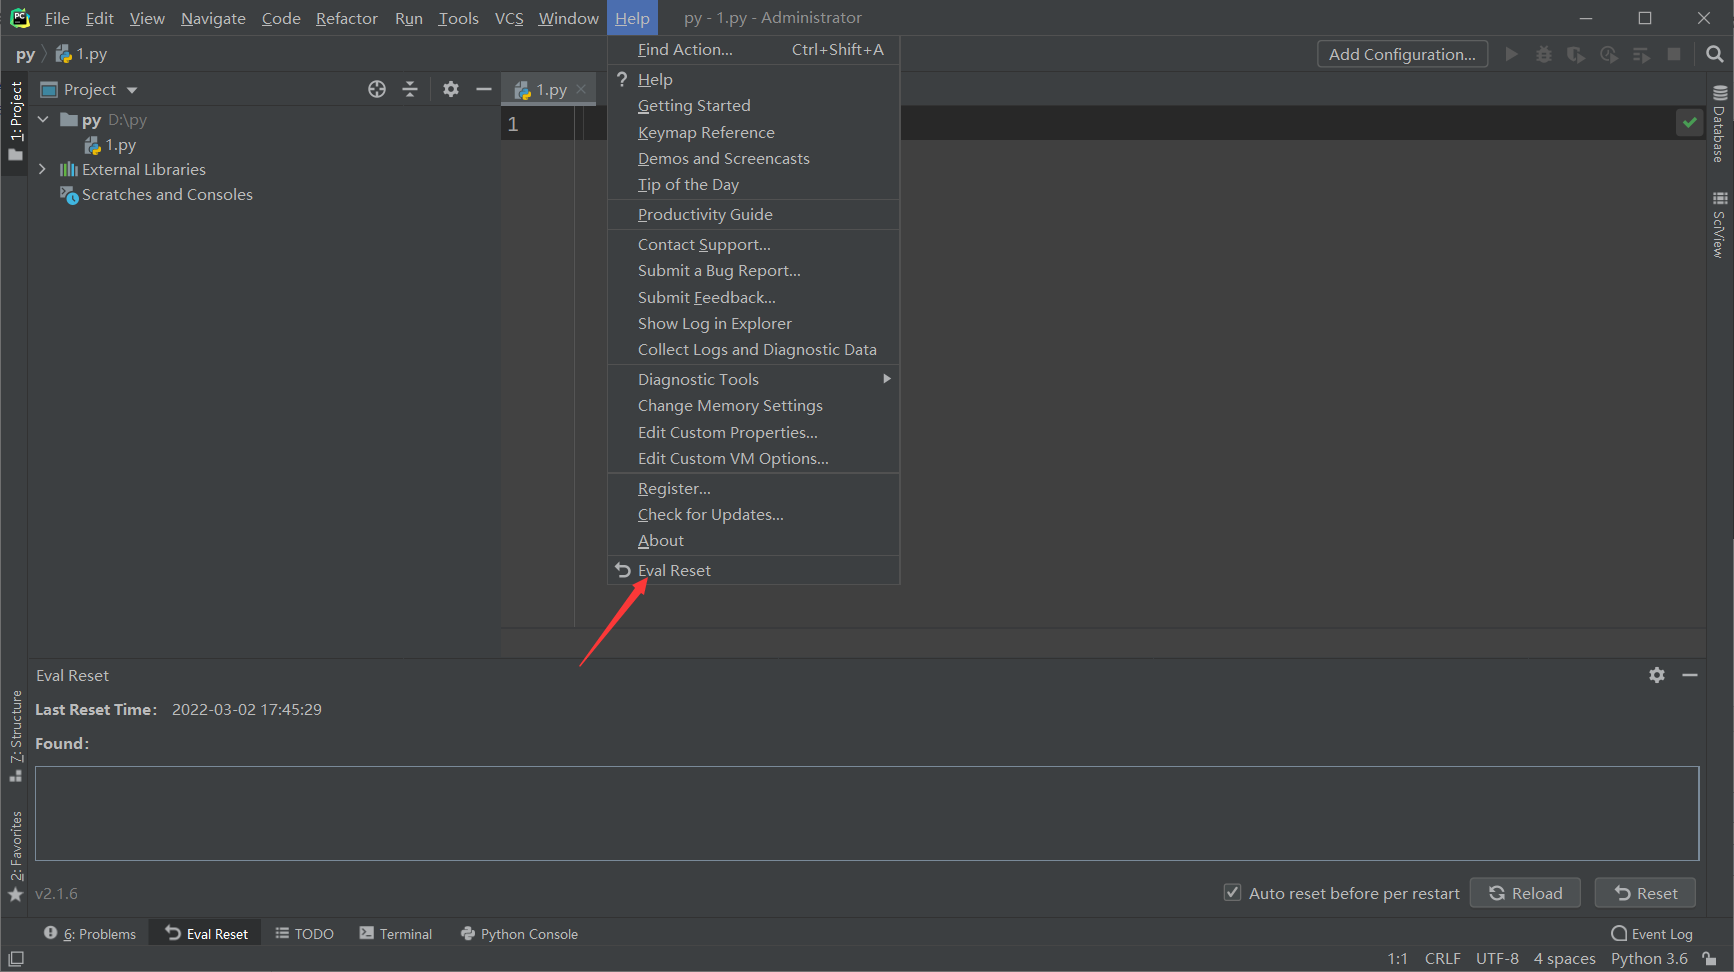Select Eval Reset in Help menu

click(754, 570)
